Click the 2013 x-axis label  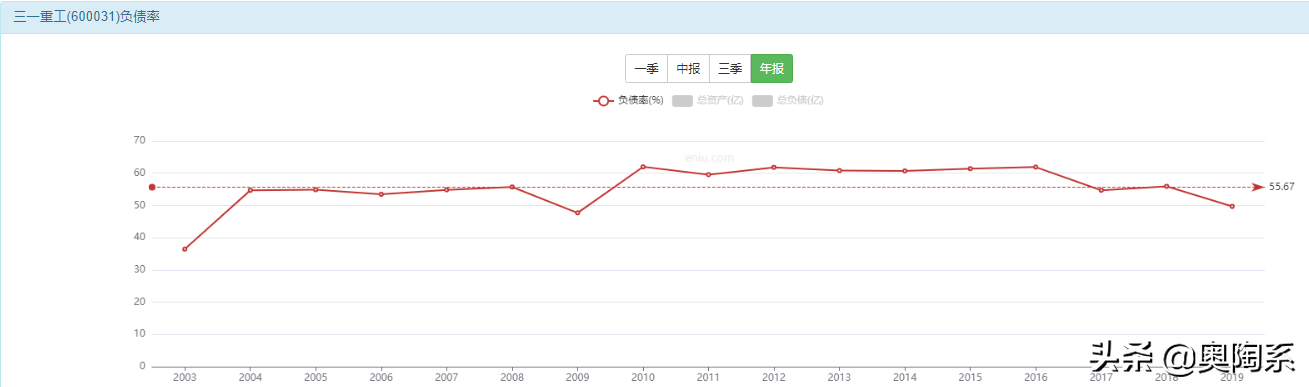[x=839, y=377]
